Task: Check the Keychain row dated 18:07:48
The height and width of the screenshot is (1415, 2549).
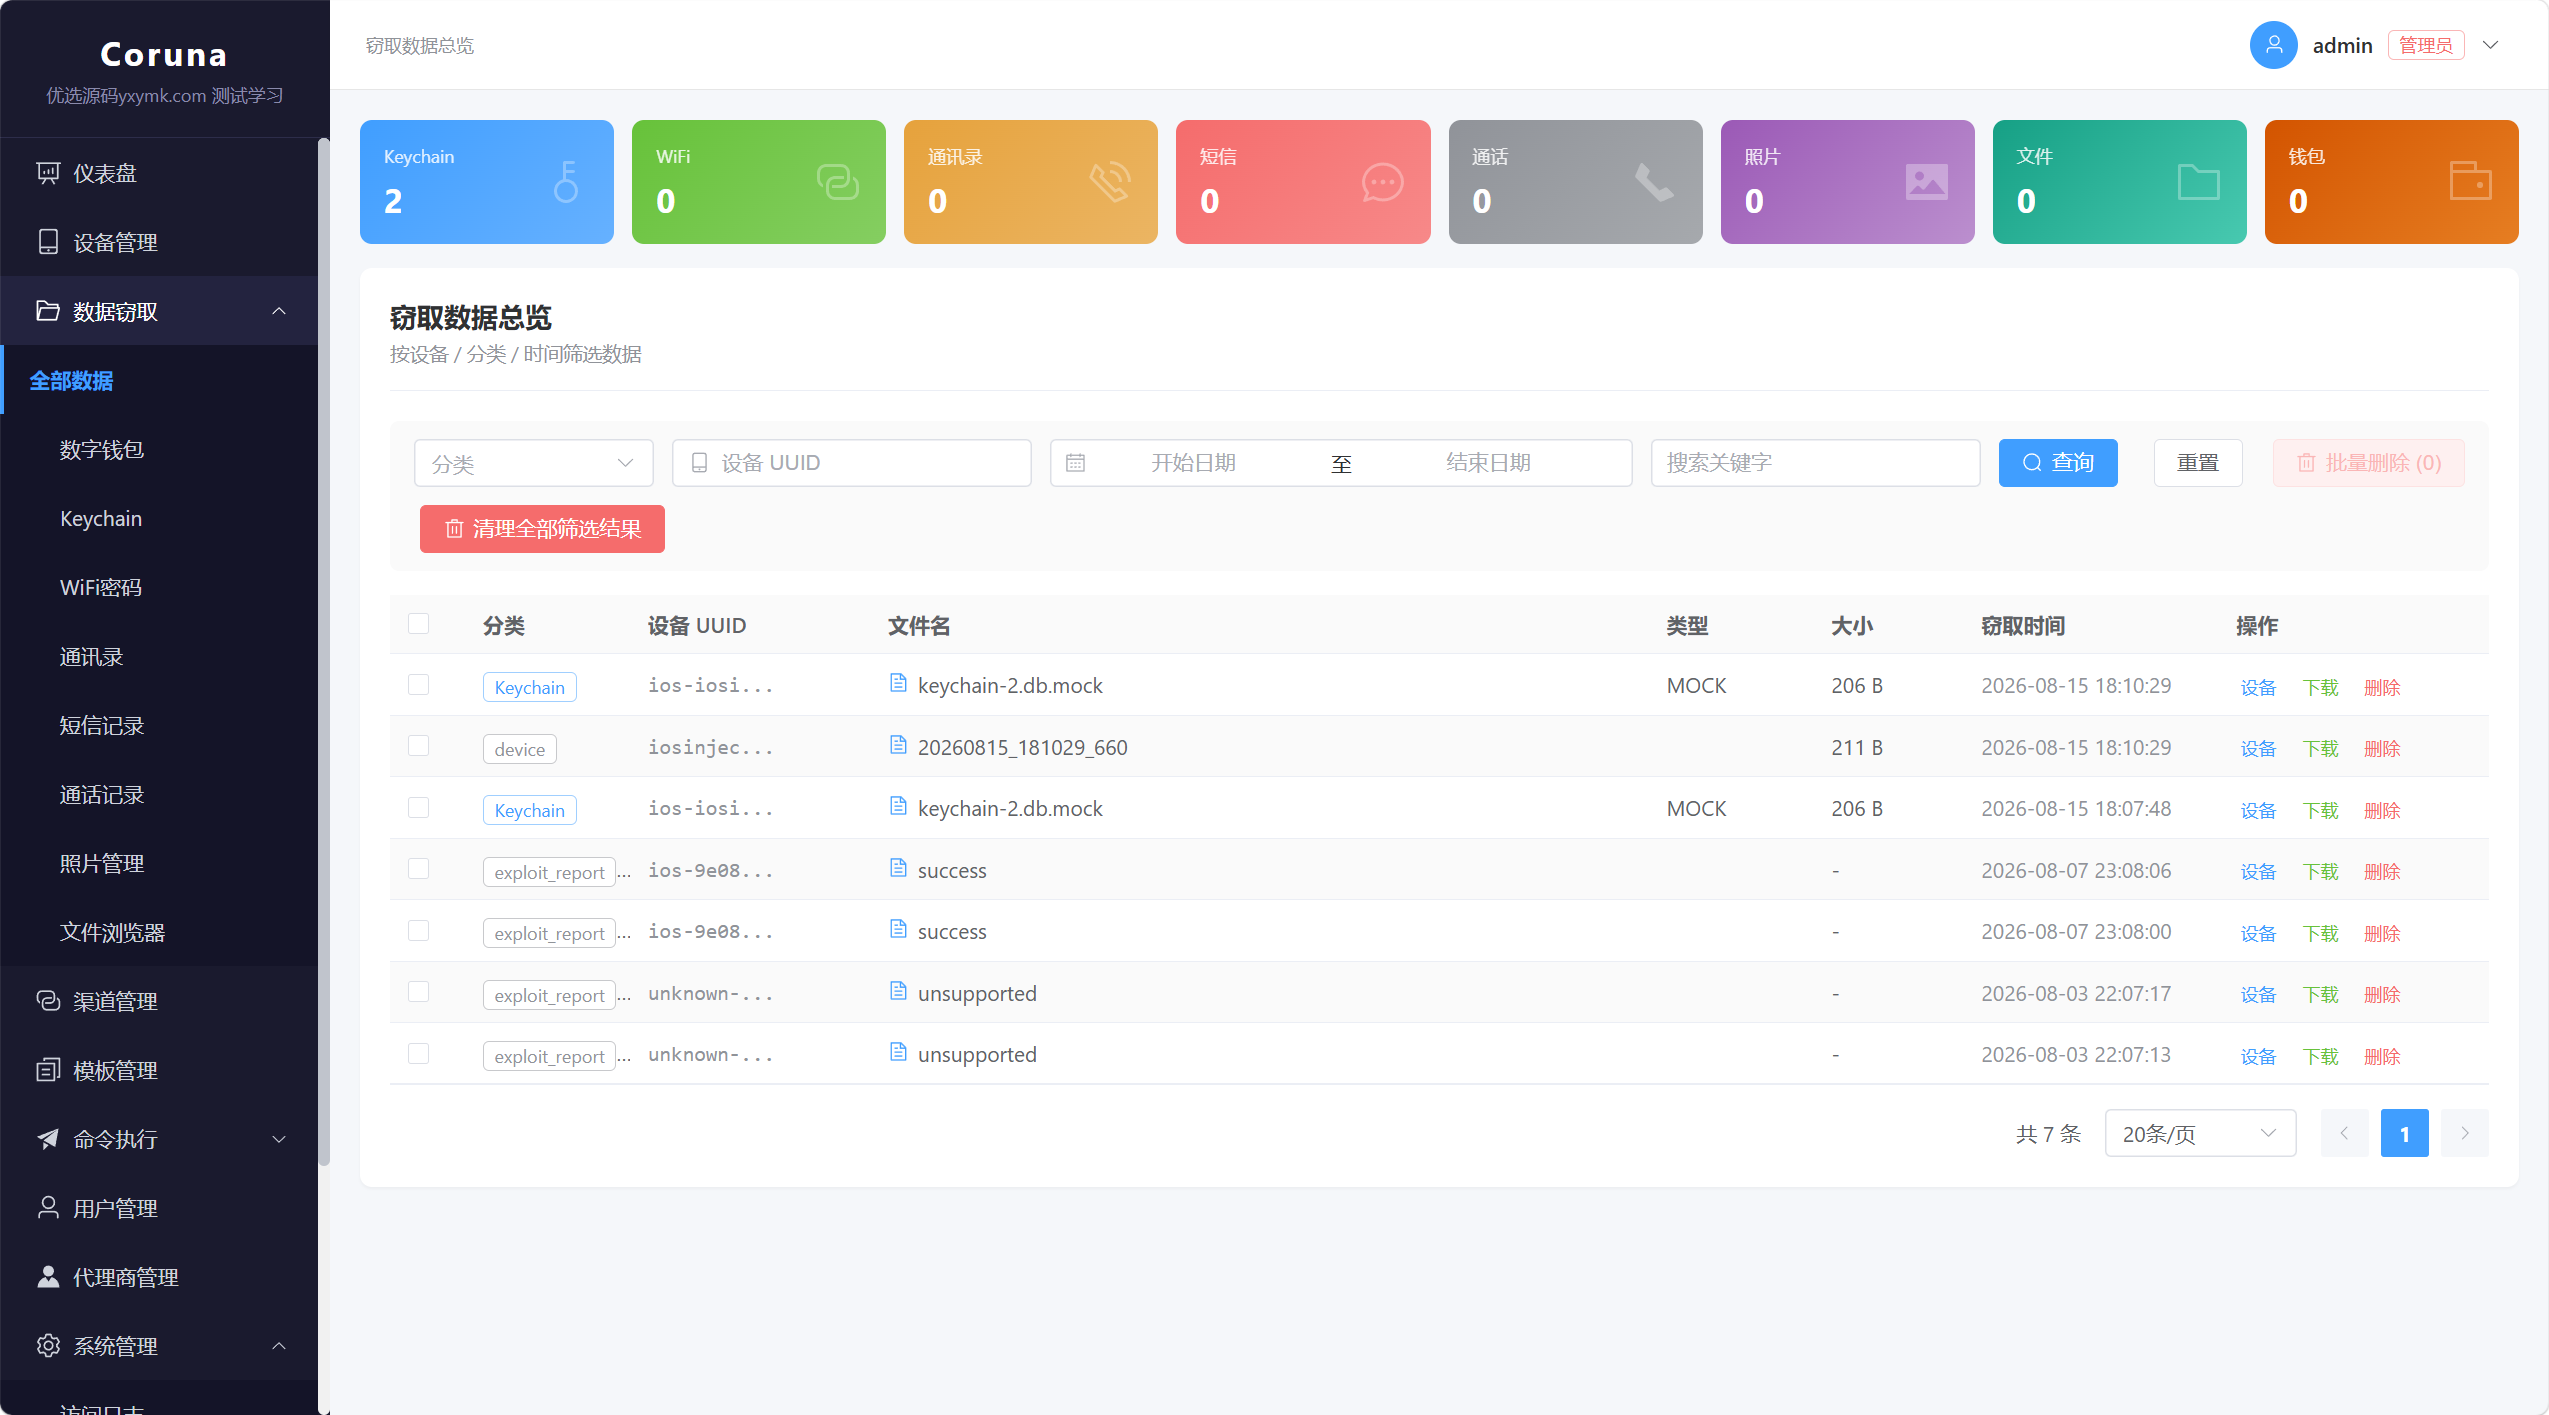Action: (x=418, y=808)
